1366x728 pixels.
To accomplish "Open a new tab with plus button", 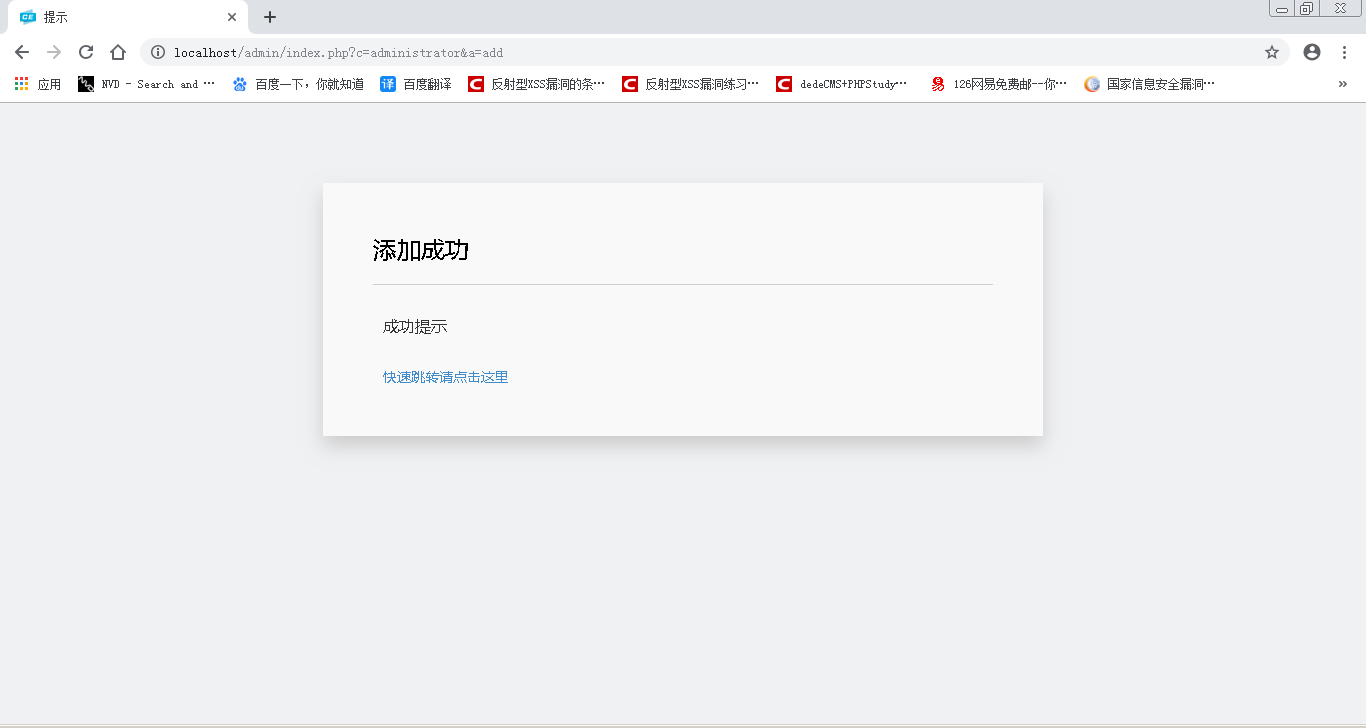I will [270, 17].
